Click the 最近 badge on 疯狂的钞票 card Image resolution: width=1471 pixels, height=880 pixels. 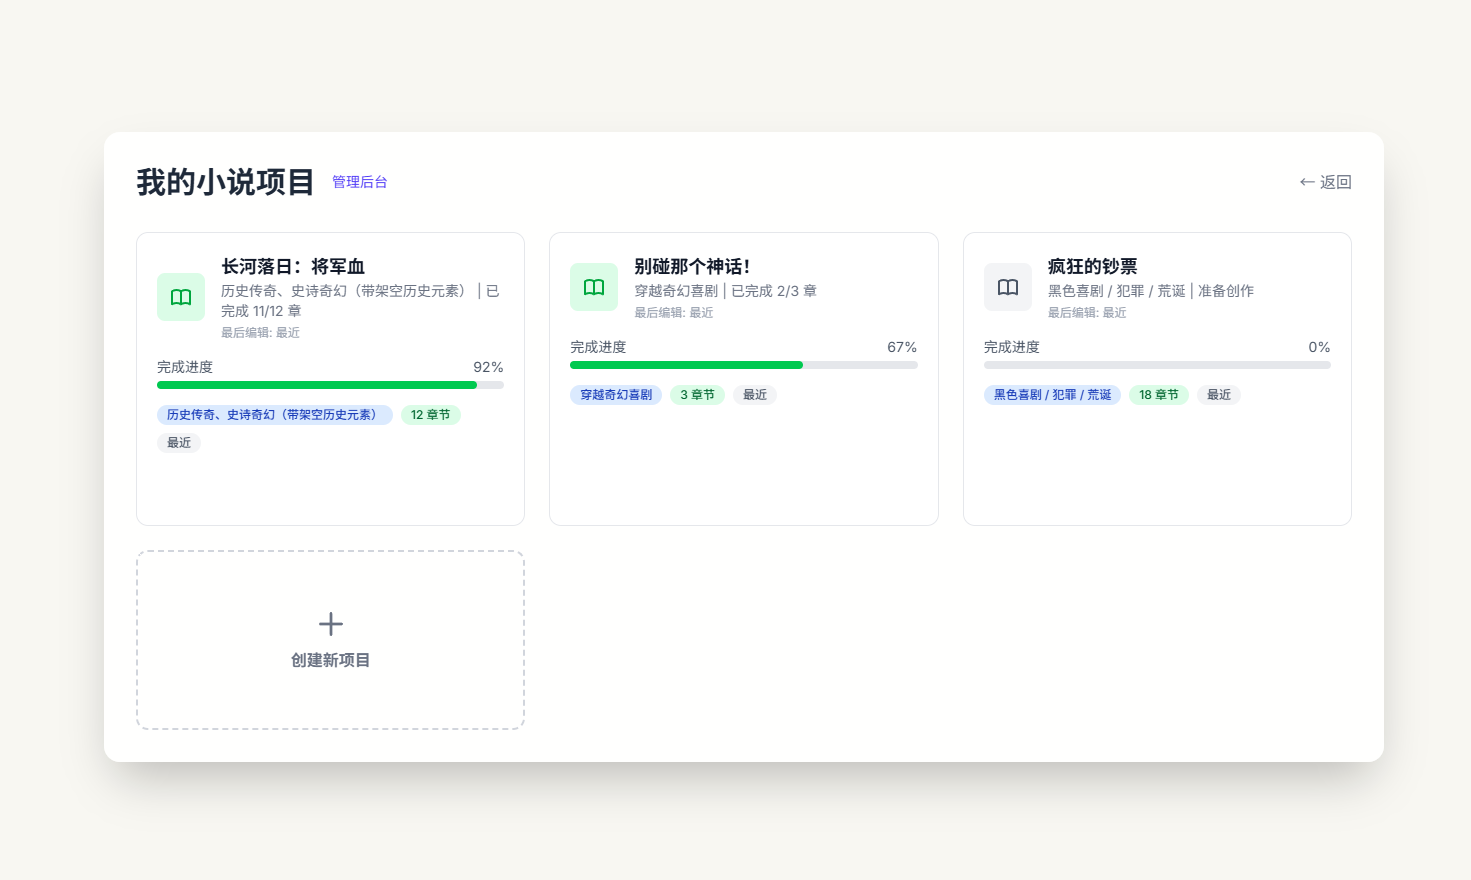point(1219,394)
